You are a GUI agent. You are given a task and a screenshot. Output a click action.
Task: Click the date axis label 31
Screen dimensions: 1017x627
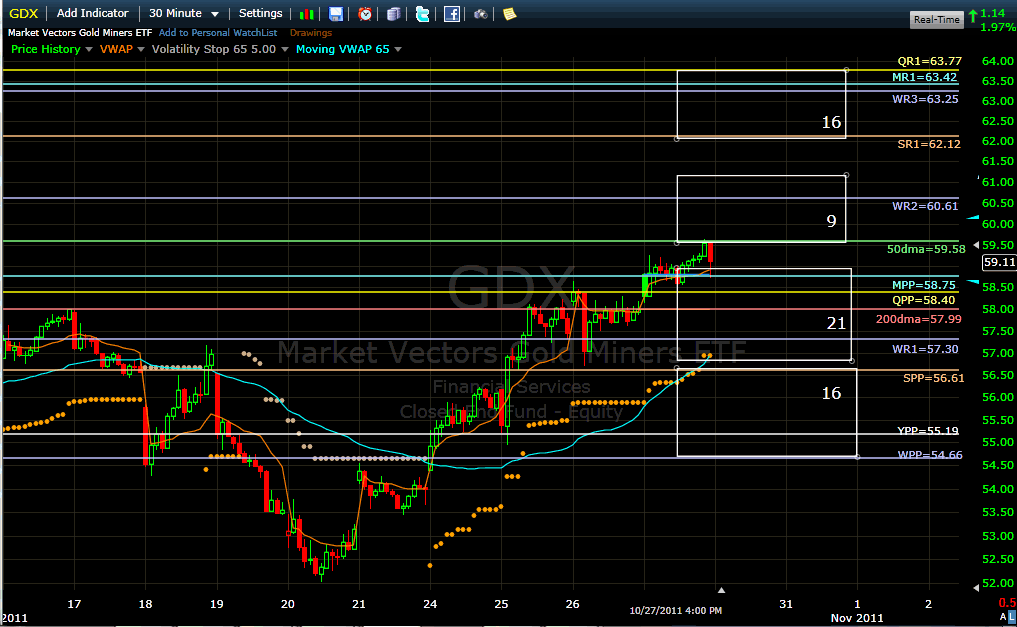[785, 604]
